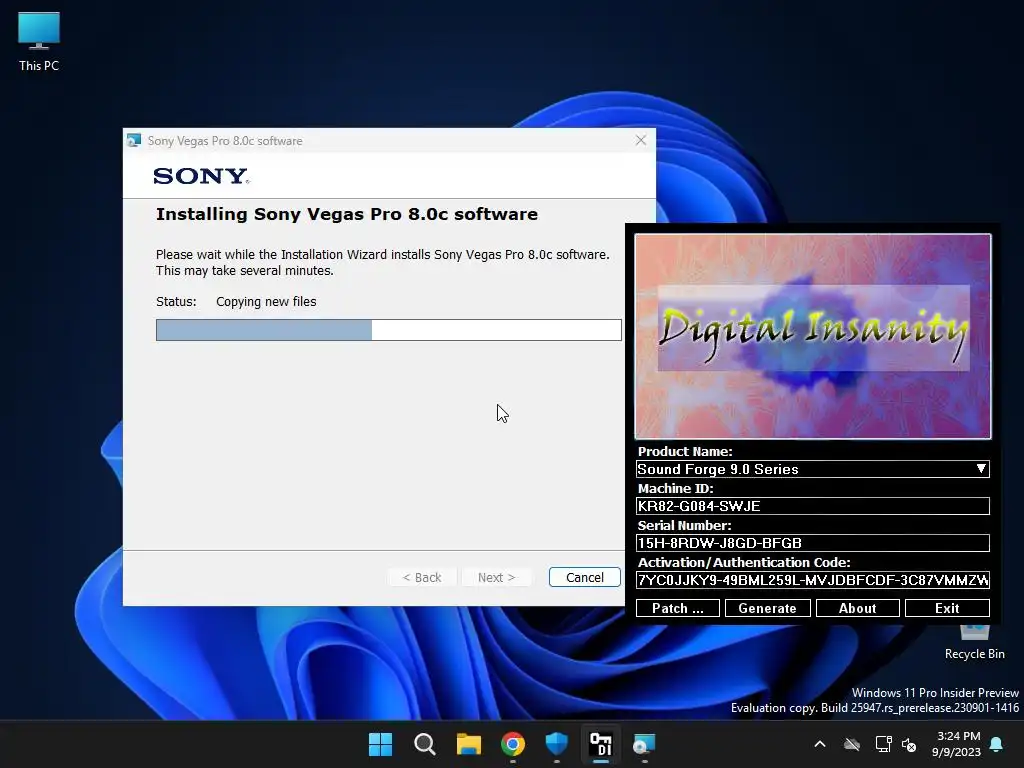
Task: Switch to Google Chrome in the taskbar
Action: coord(513,744)
